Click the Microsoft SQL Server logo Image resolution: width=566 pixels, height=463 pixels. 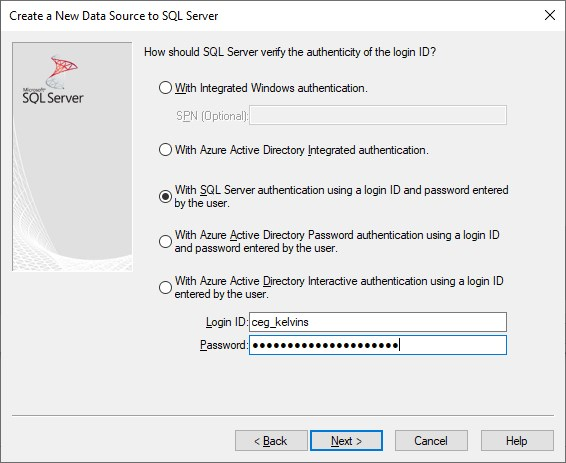point(53,80)
